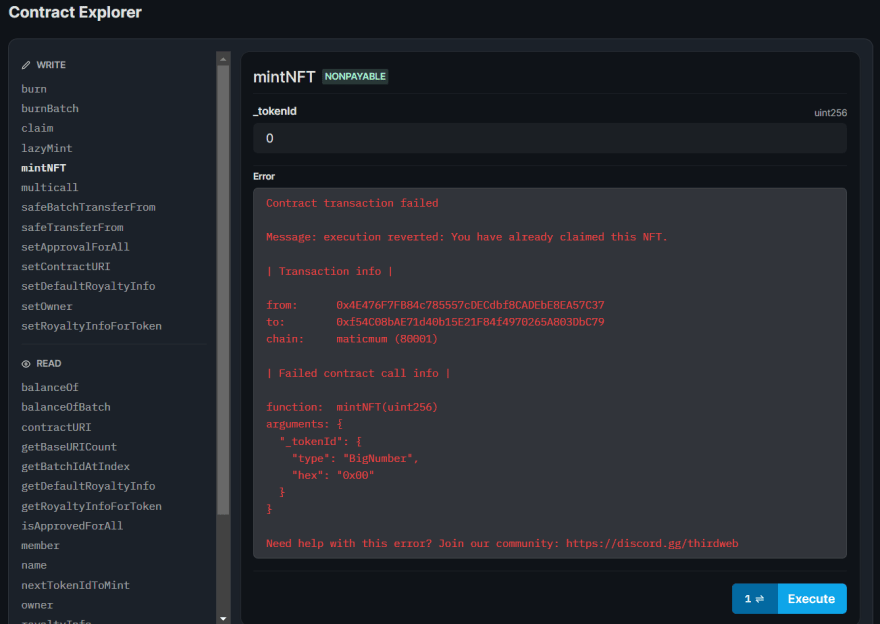Open the balanceOf read function

[x=50, y=387]
